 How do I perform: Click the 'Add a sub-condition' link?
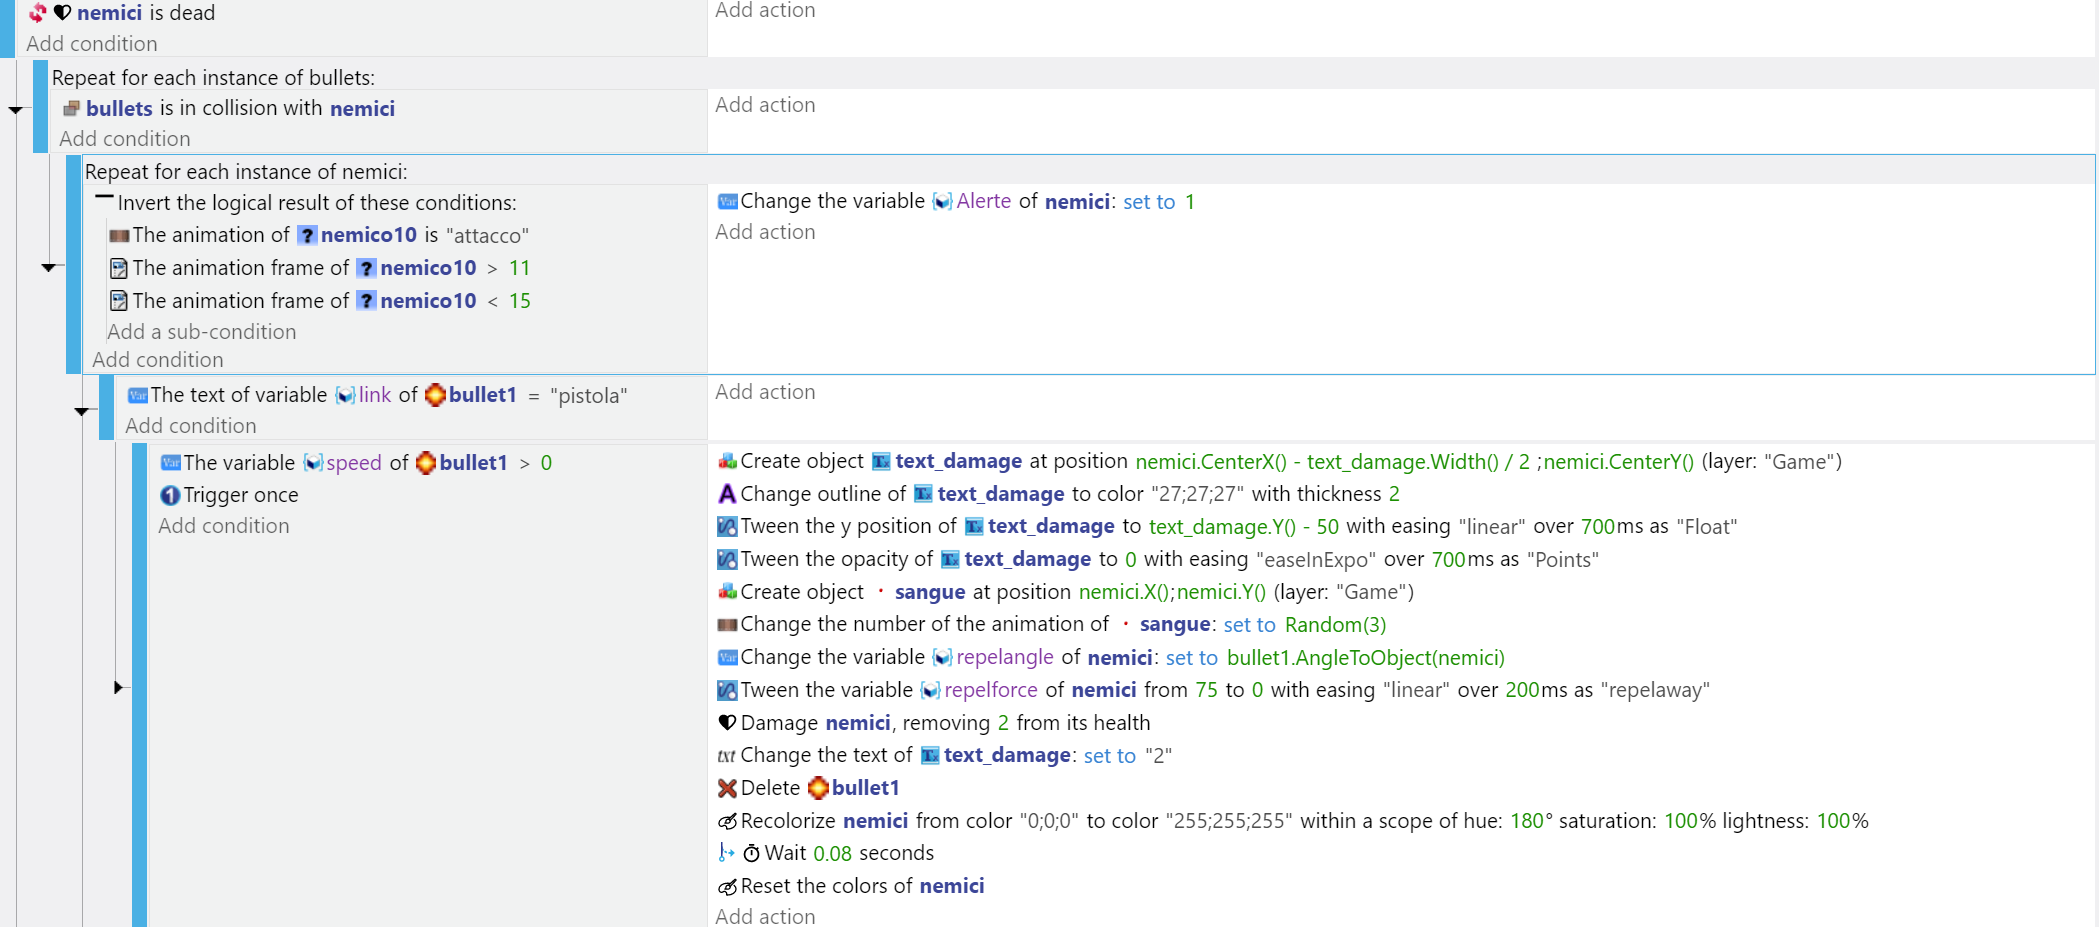pos(202,331)
